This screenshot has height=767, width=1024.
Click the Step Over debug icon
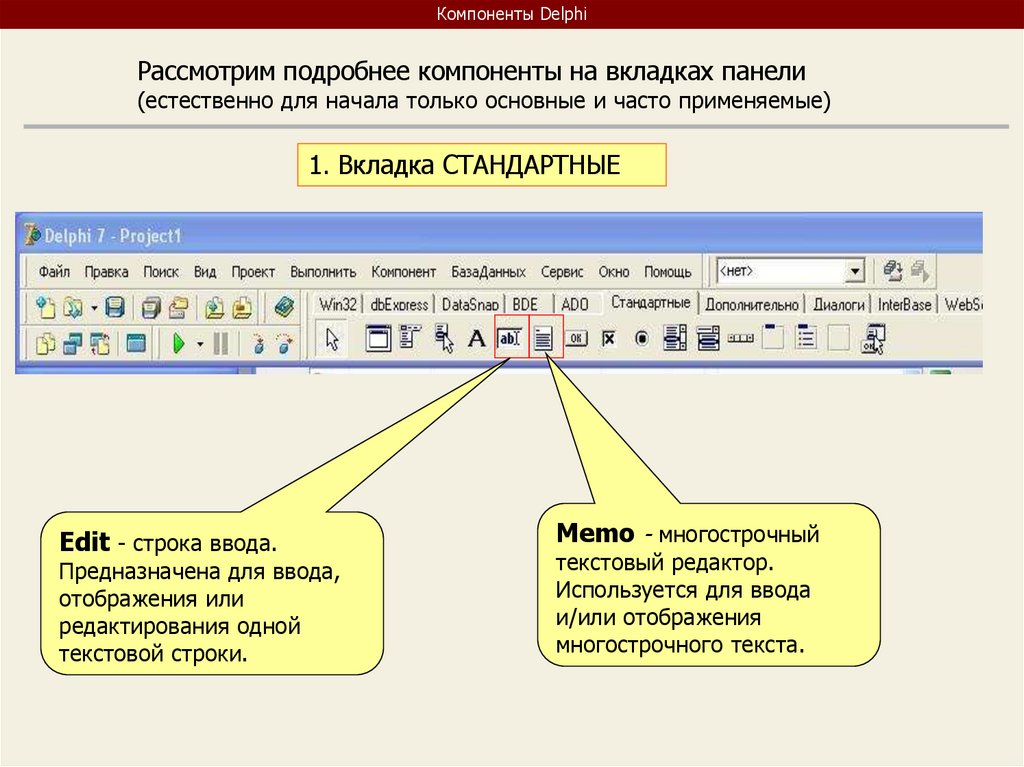285,344
